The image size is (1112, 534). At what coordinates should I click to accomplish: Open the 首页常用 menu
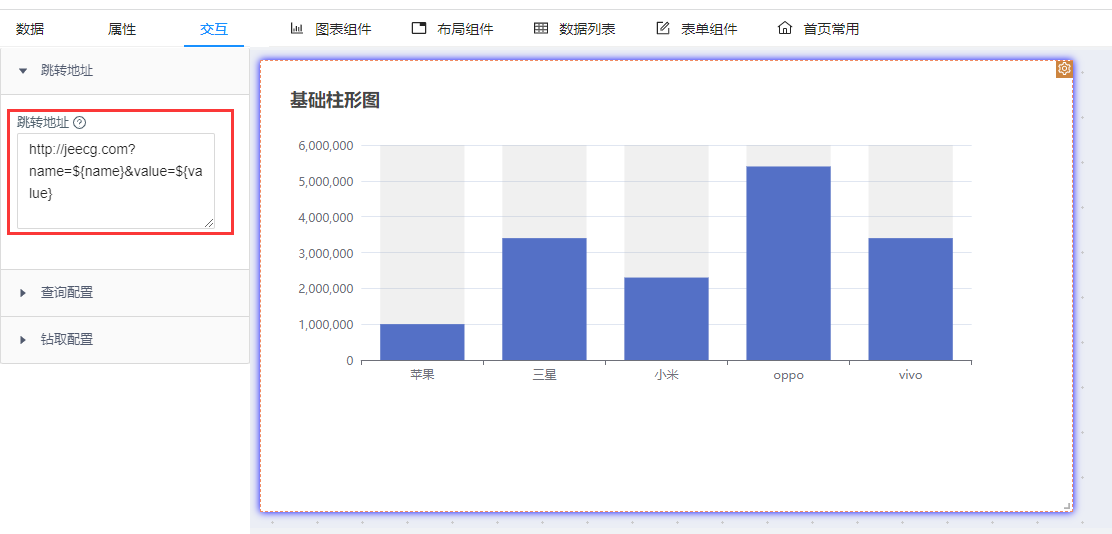pyautogui.click(x=831, y=29)
